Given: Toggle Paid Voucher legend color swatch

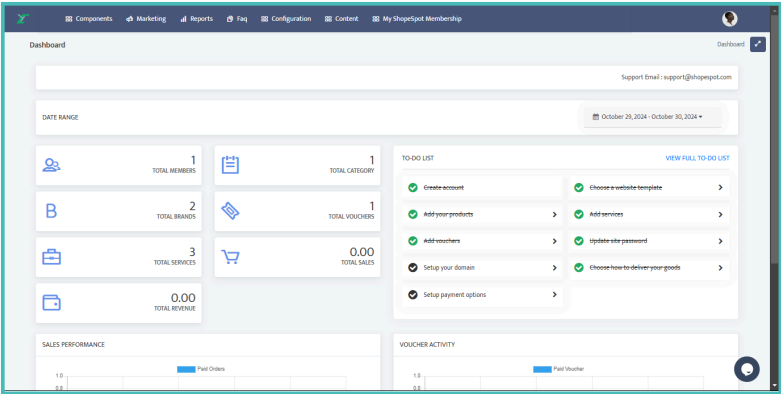Looking at the screenshot, I should coord(542,370).
